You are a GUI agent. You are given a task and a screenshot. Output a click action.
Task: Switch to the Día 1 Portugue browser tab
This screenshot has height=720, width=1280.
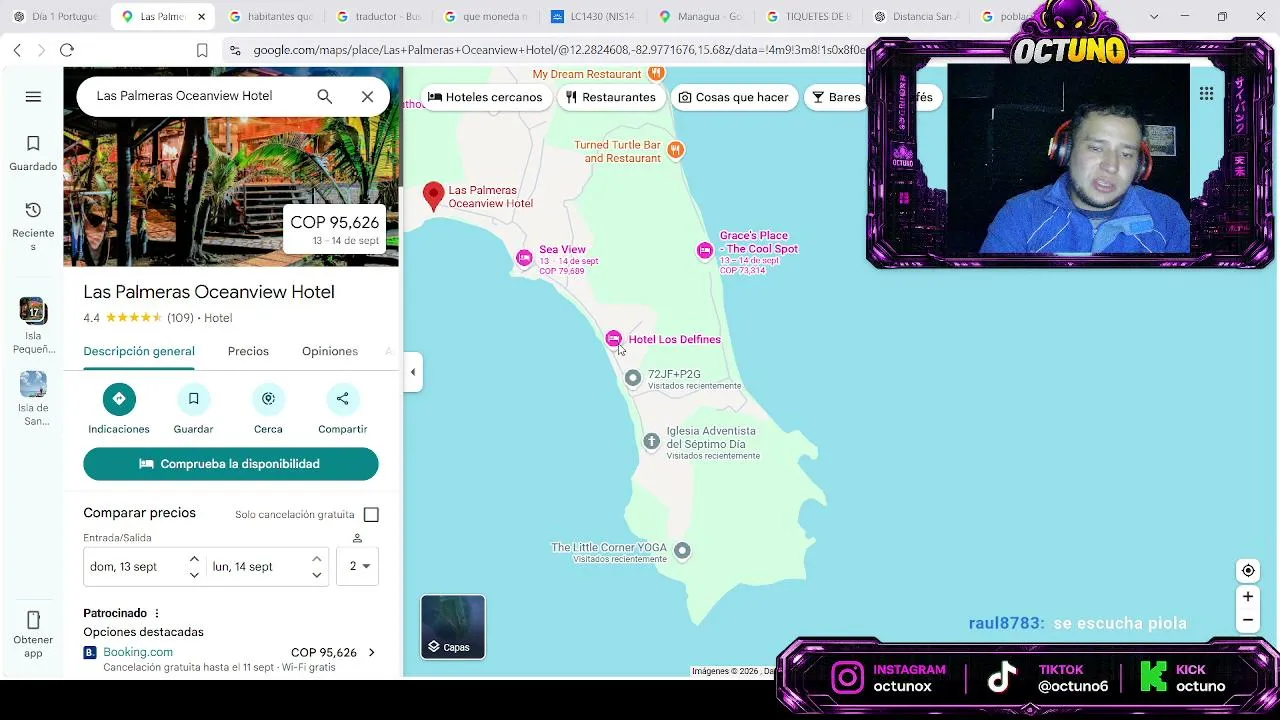(x=56, y=17)
